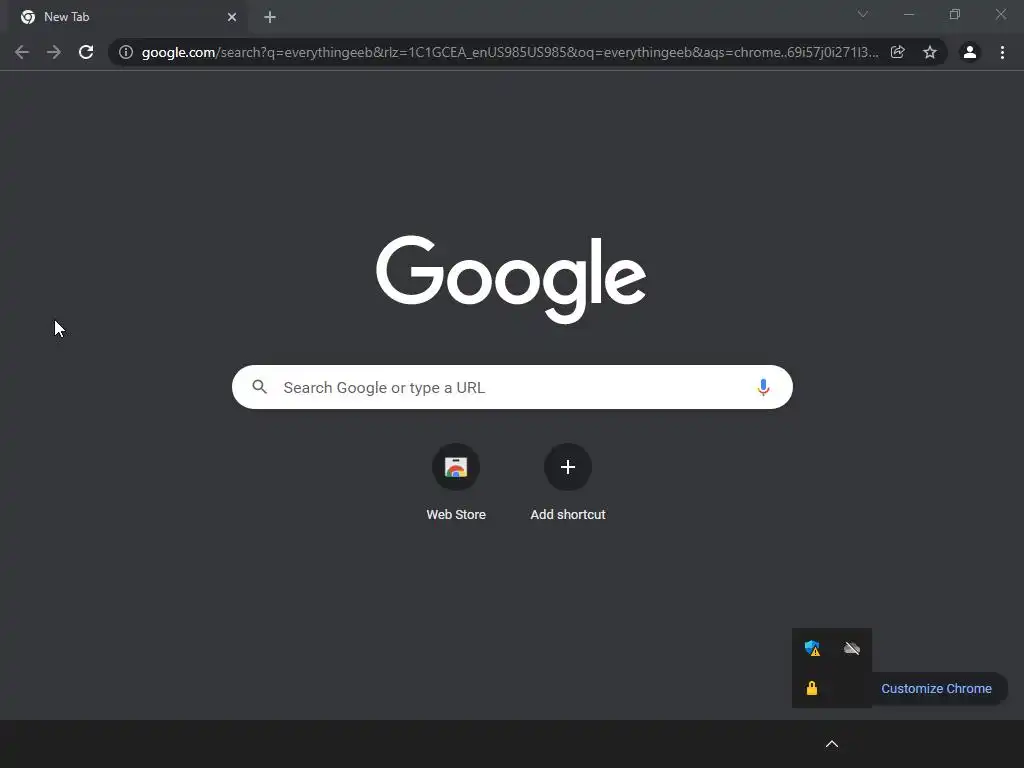Image resolution: width=1024 pixels, height=768 pixels.
Task: Open the tab search dropdown arrow
Action: [x=863, y=14]
